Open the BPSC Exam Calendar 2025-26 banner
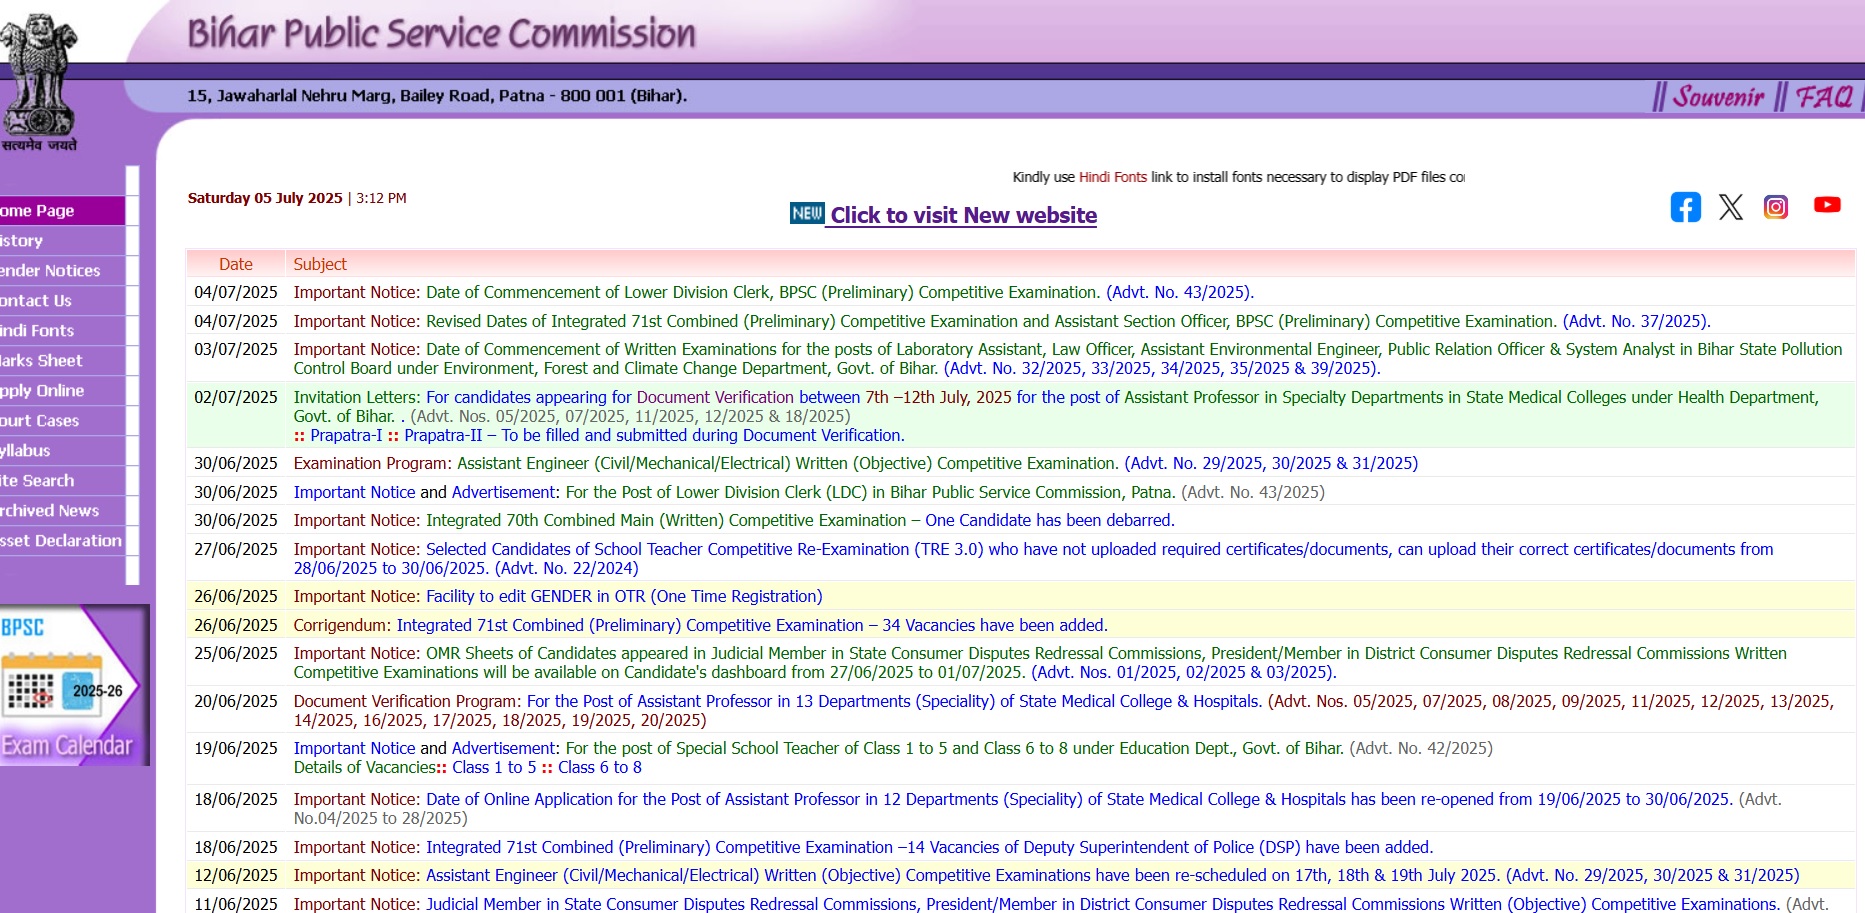 [75, 685]
